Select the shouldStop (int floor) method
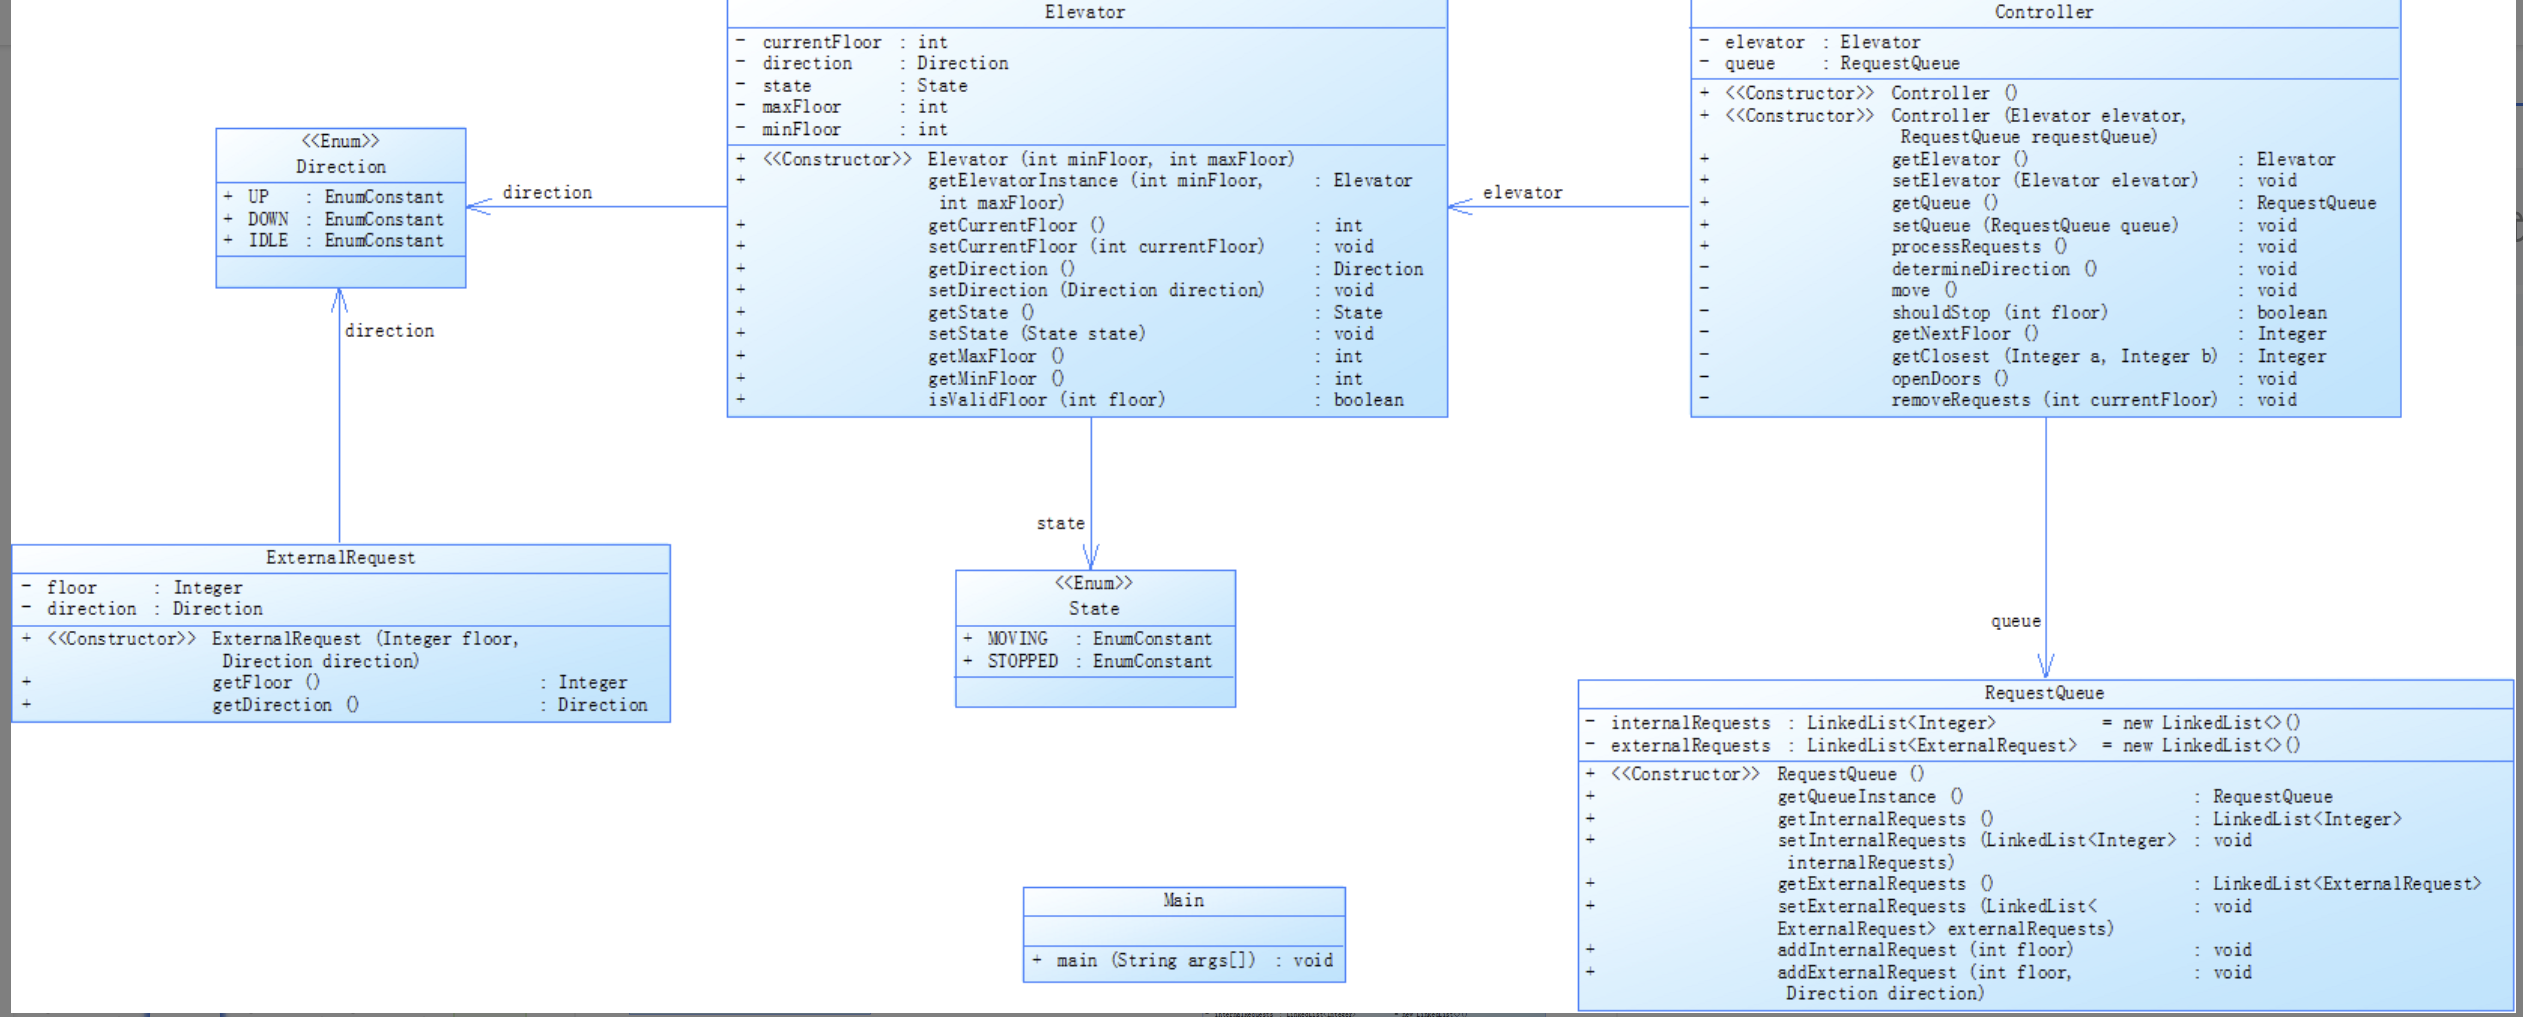This screenshot has height=1017, width=2523. pos(2013,313)
